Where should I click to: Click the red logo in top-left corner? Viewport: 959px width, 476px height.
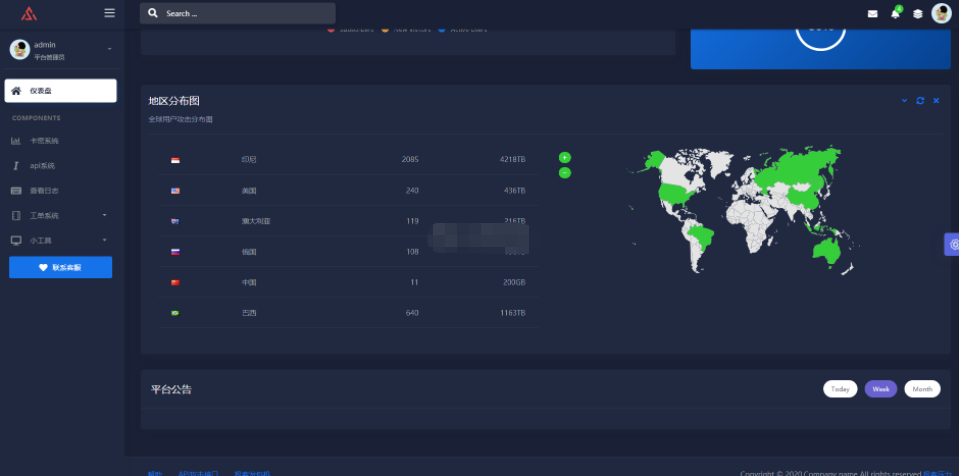(x=29, y=13)
